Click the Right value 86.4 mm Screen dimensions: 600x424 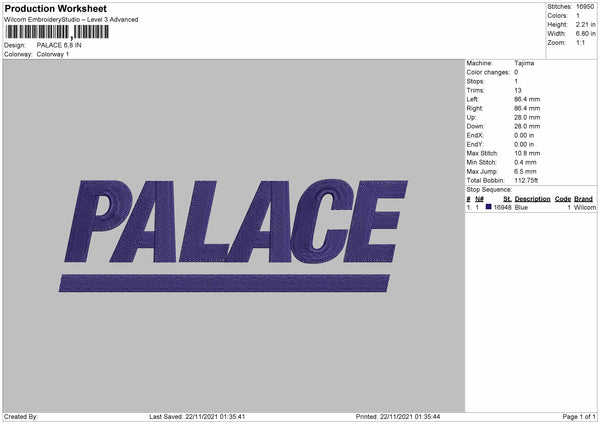(527, 109)
